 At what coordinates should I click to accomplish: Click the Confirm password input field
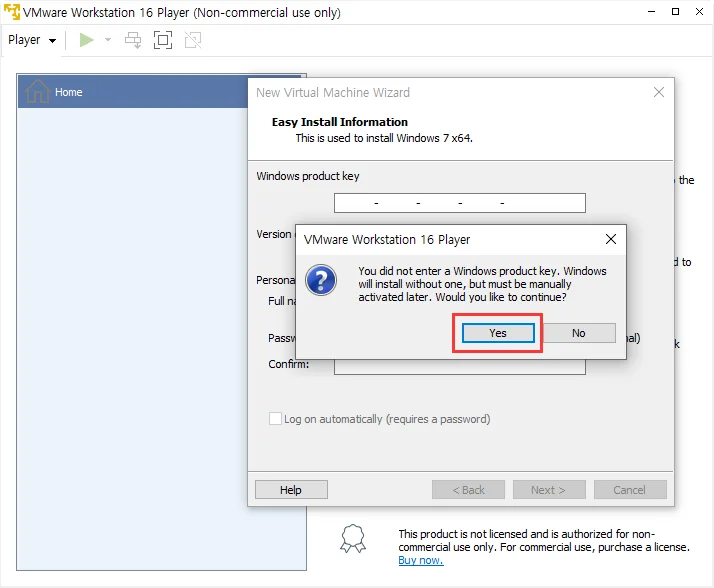[459, 367]
